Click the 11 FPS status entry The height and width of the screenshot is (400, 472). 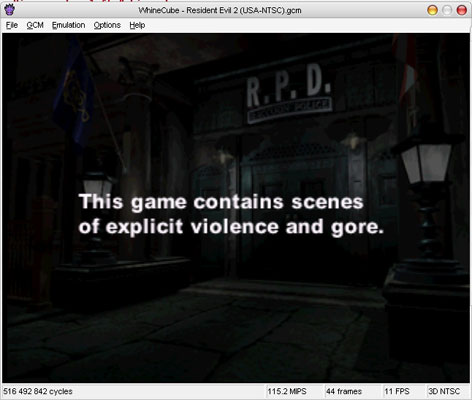point(397,391)
